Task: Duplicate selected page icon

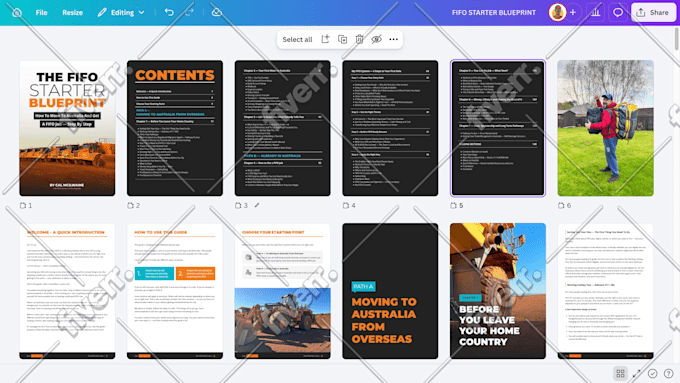Action: 342,39
